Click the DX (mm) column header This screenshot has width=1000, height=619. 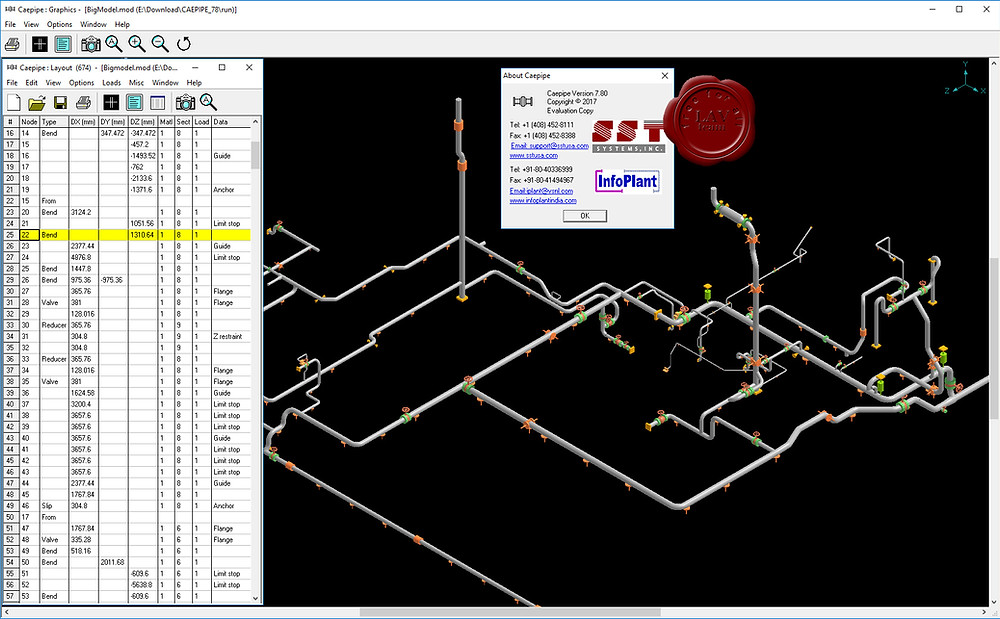pos(83,122)
